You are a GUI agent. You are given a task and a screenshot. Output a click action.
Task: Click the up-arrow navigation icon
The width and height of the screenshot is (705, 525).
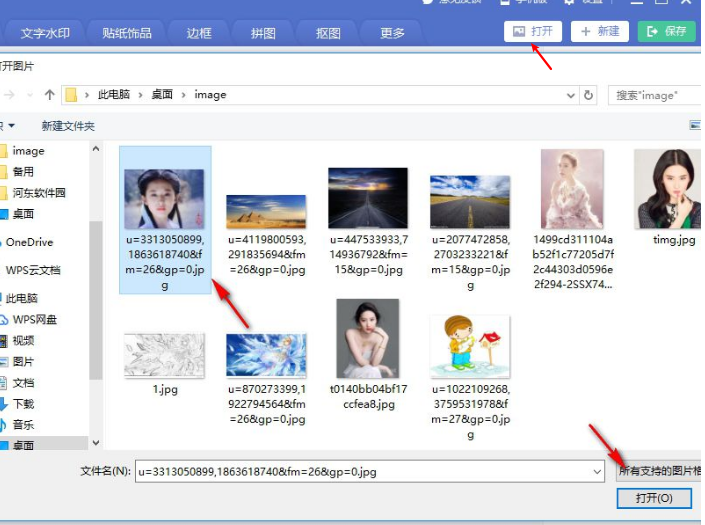(49, 95)
